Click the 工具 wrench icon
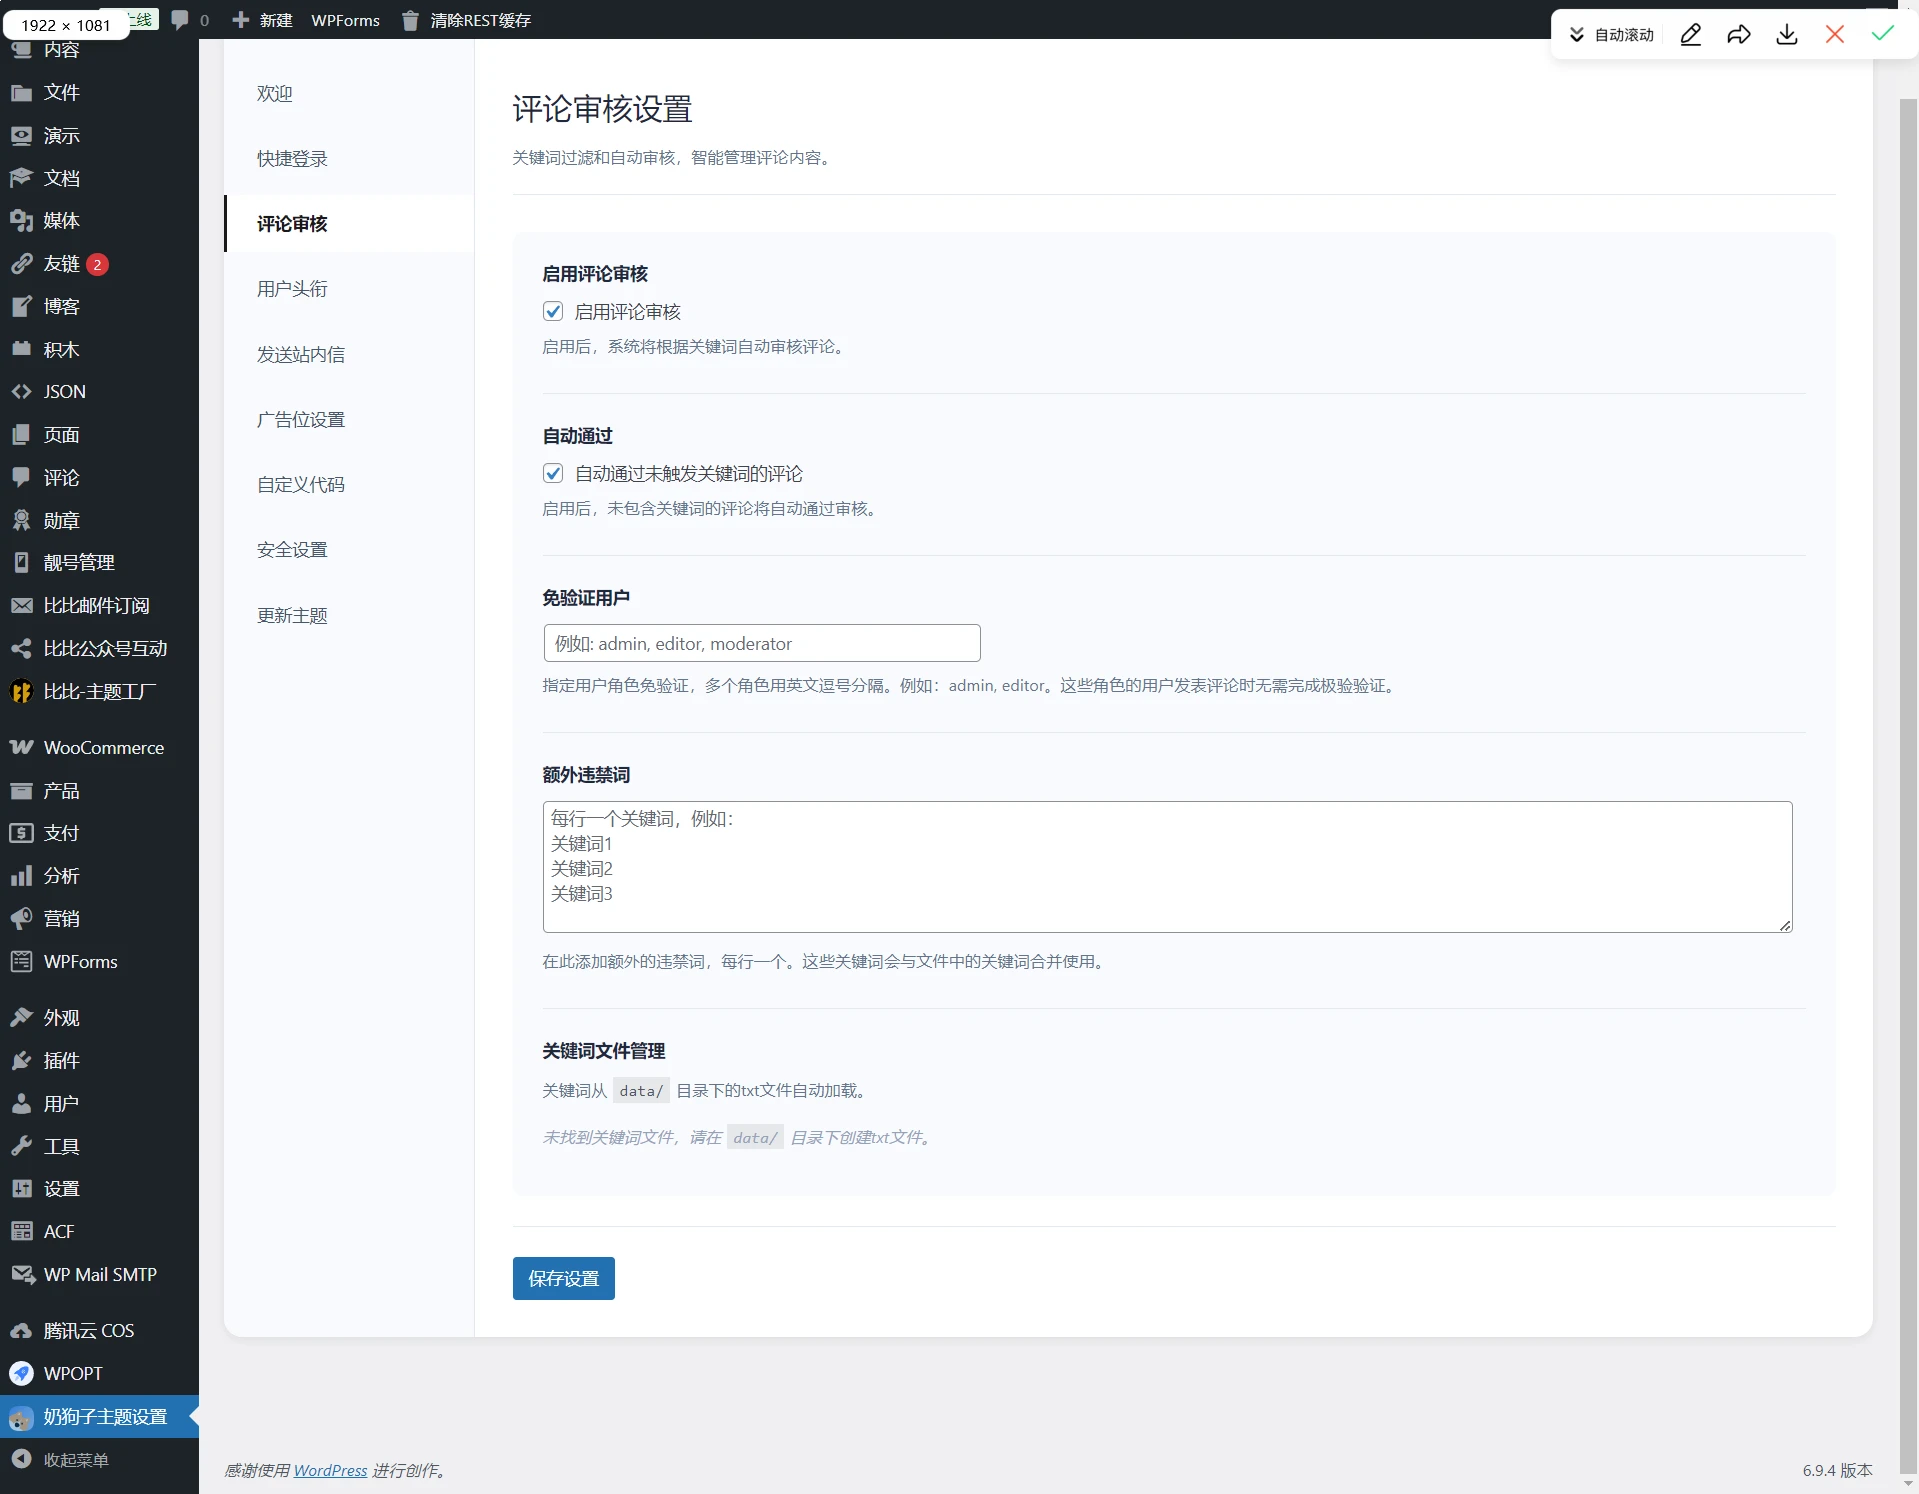The image size is (1919, 1494). [x=21, y=1147]
